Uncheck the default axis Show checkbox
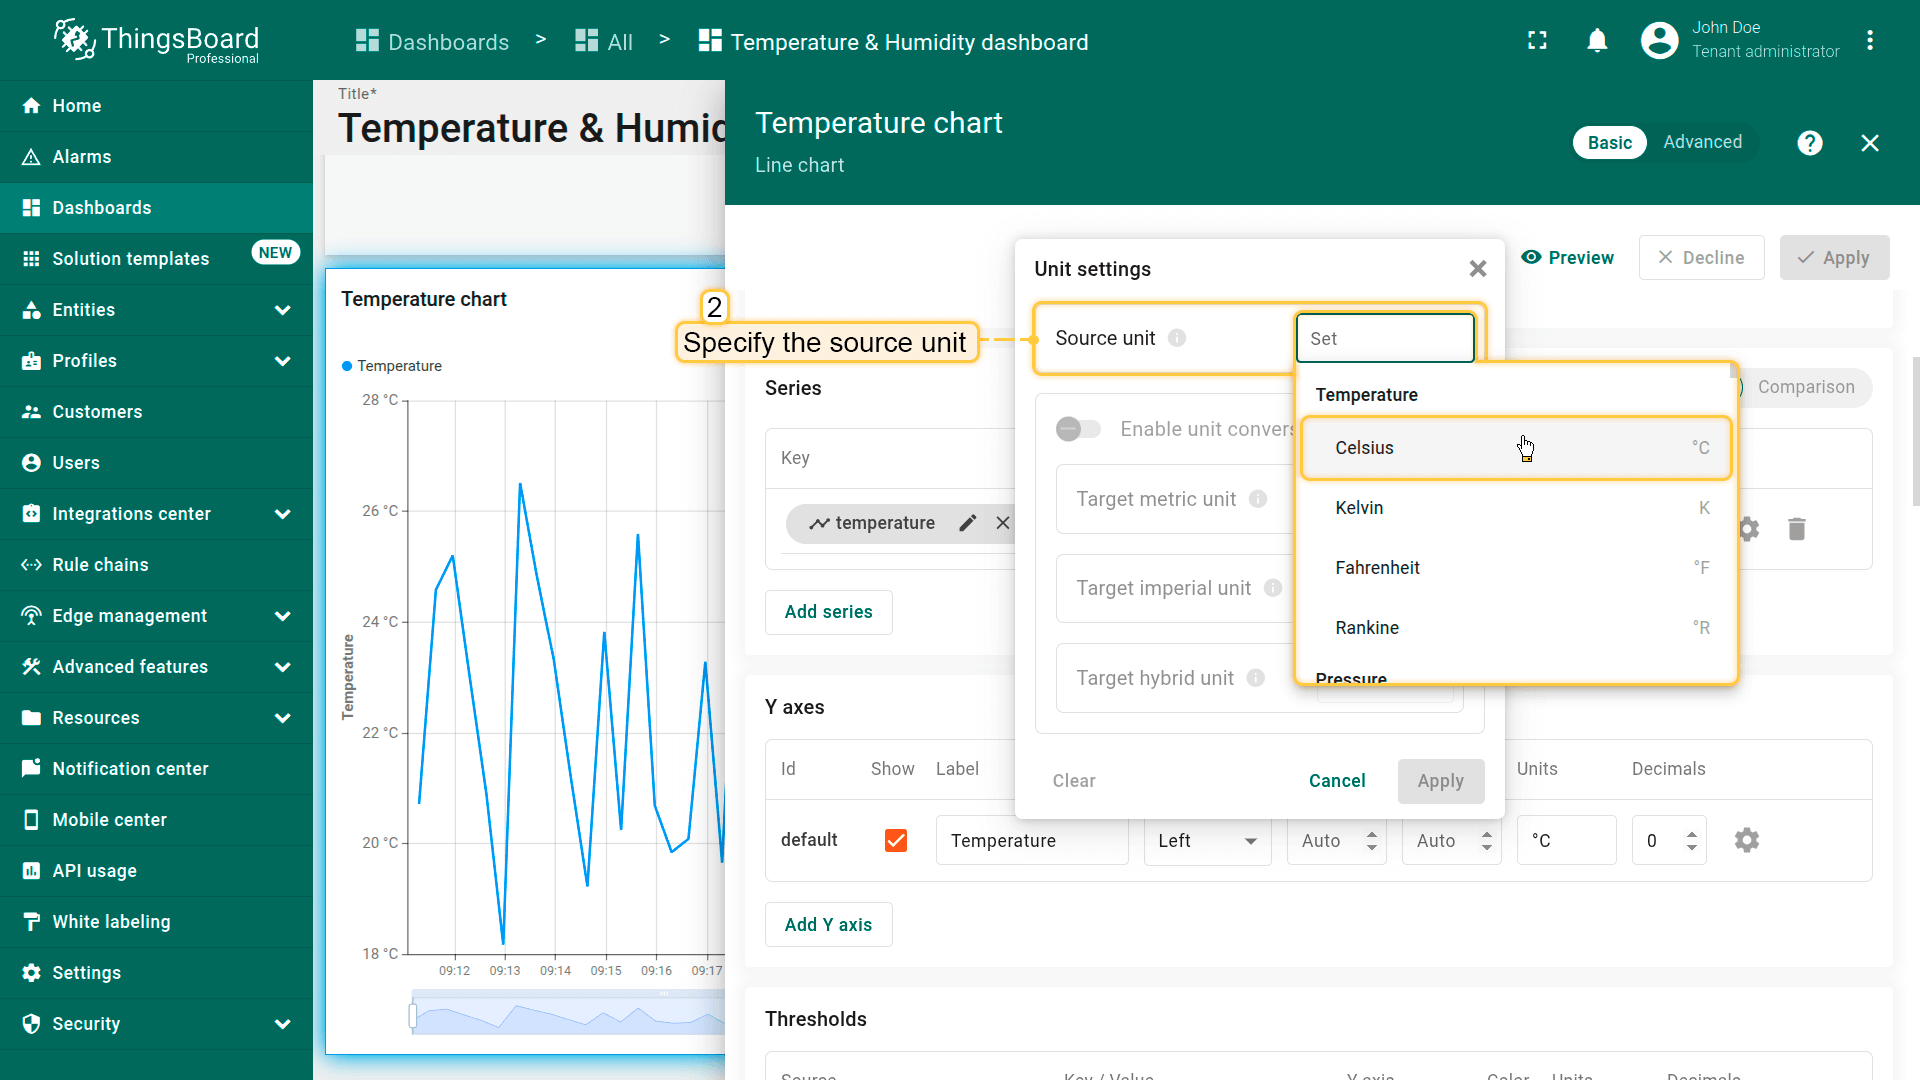This screenshot has width=1920, height=1080. tap(896, 841)
